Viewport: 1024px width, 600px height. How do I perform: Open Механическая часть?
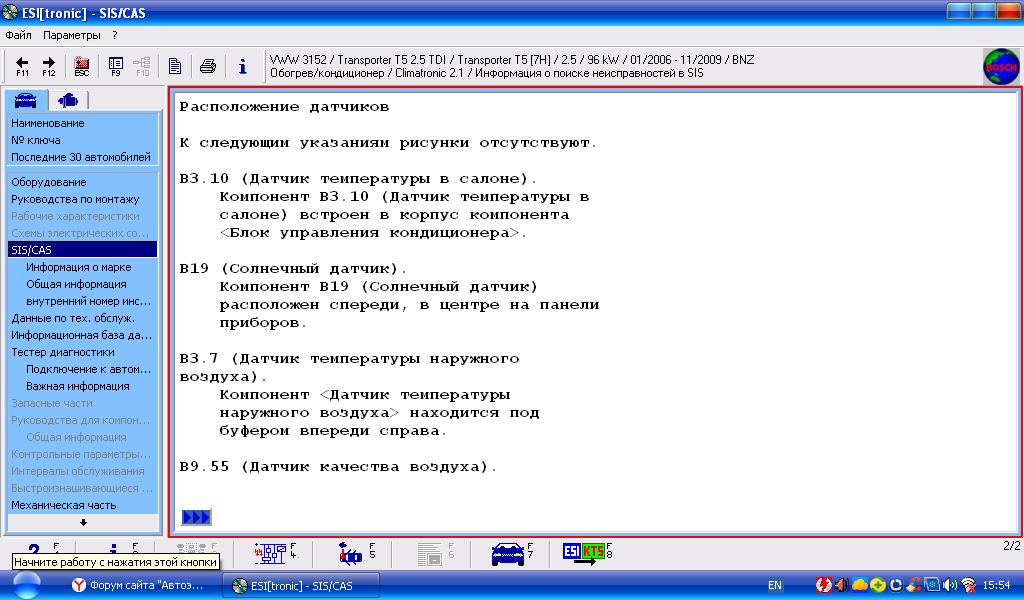63,505
